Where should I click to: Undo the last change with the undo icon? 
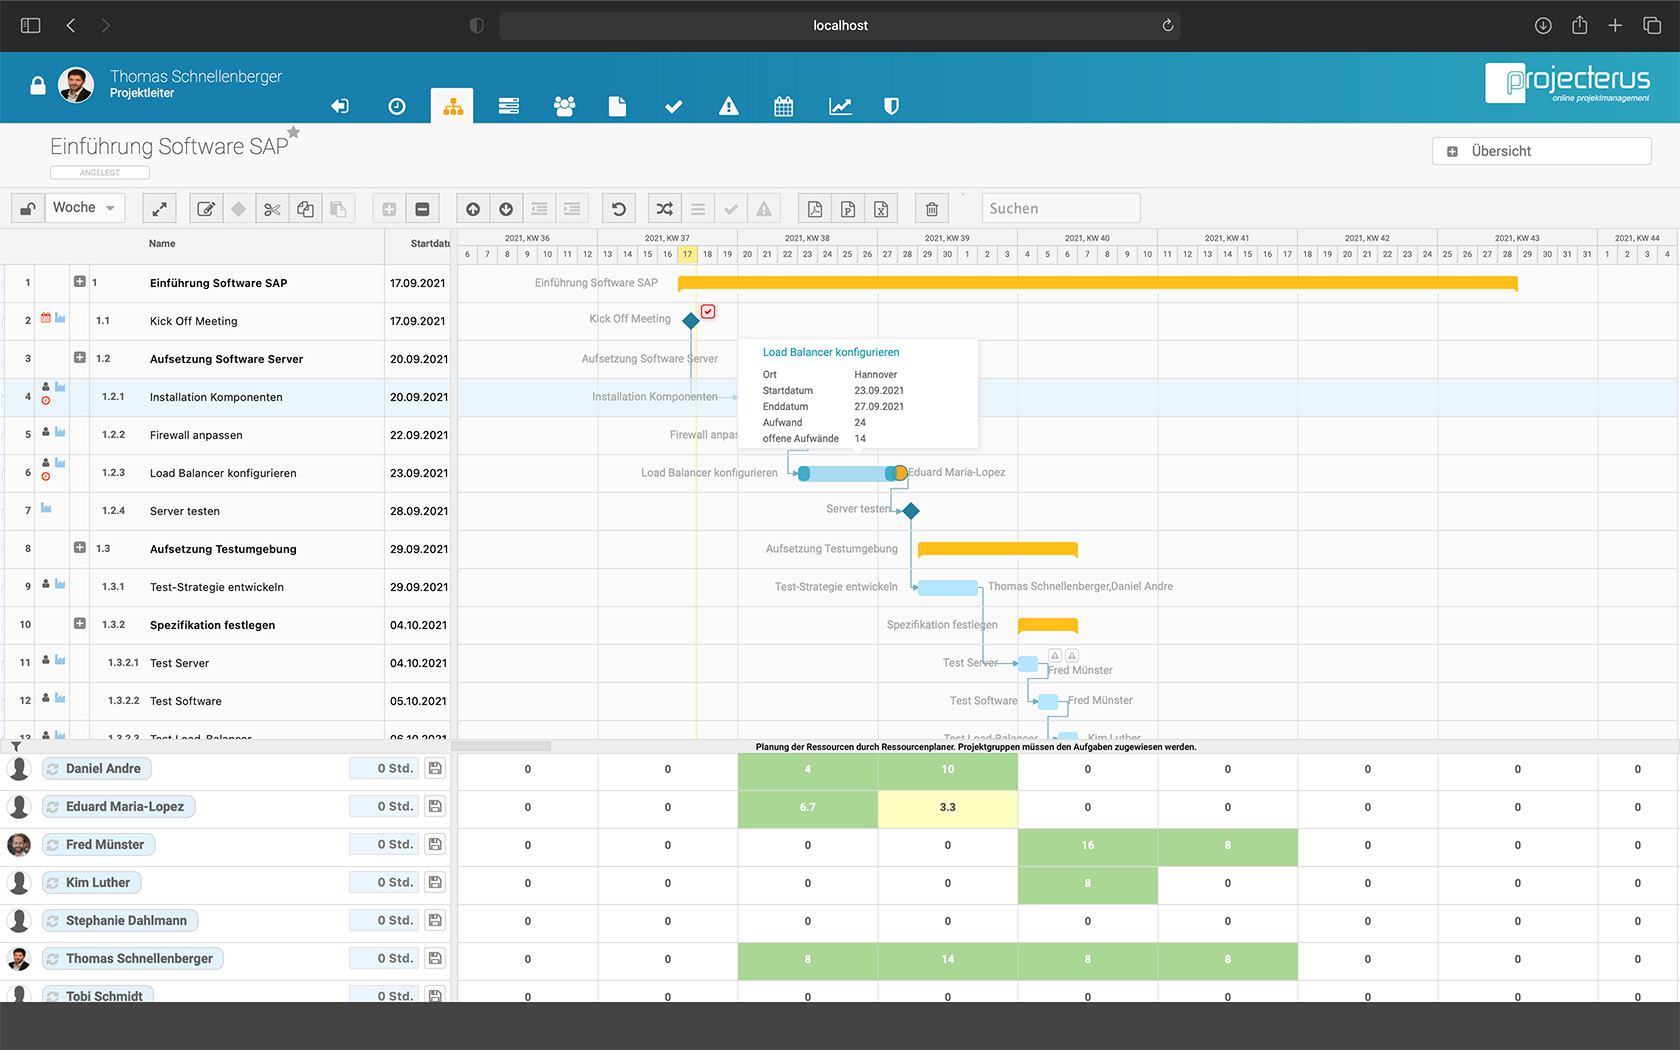coord(618,208)
